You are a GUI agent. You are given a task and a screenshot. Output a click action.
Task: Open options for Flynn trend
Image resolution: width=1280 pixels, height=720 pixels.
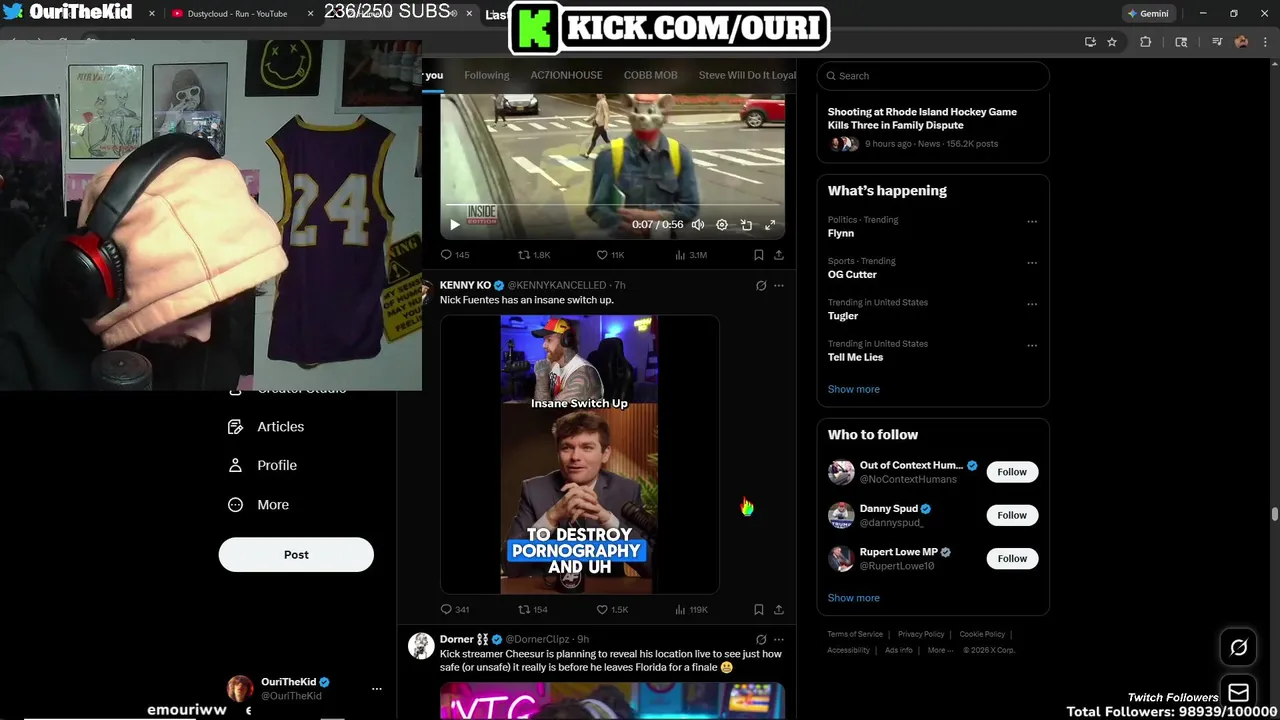point(1032,221)
